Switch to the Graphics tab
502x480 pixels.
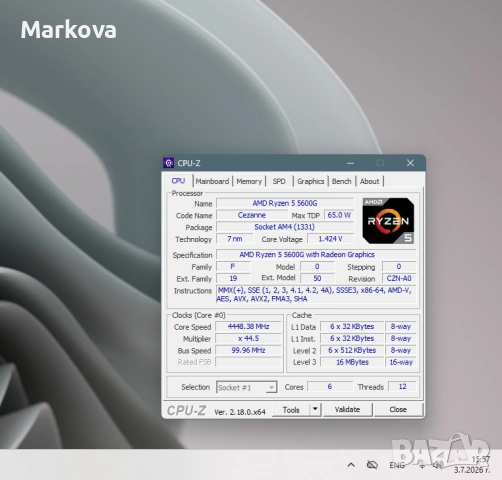click(311, 181)
